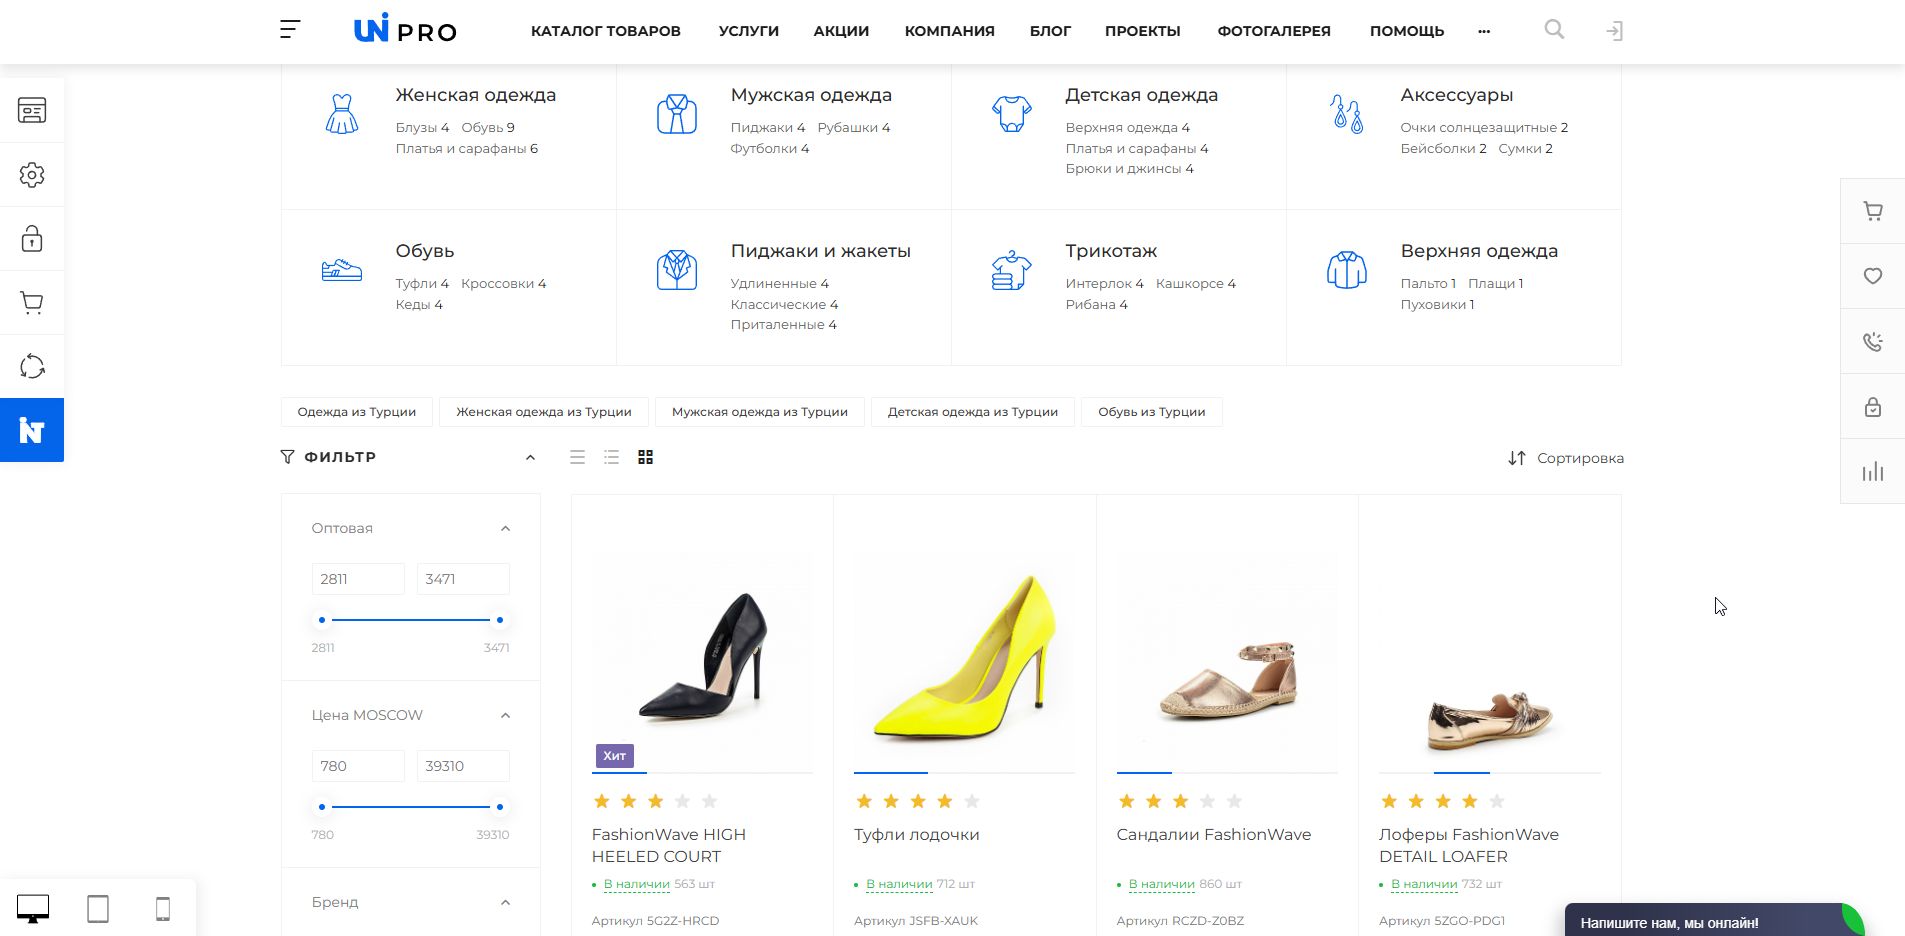Click the heart favorites icon
This screenshot has height=936, width=1905.
tap(1872, 276)
